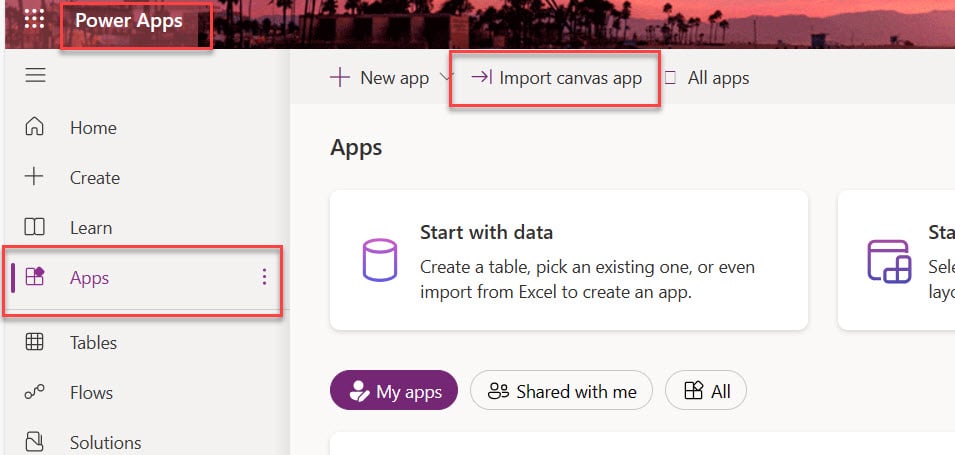The height and width of the screenshot is (455, 955).
Task: Select the All filter pill
Action: [x=706, y=390]
